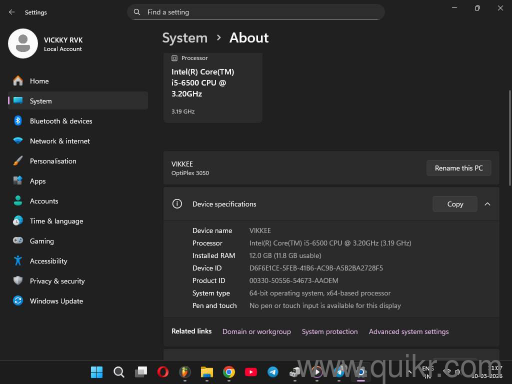Screen dimensions: 512x384
Task: Click the System type value text
Action: click(x=320, y=293)
